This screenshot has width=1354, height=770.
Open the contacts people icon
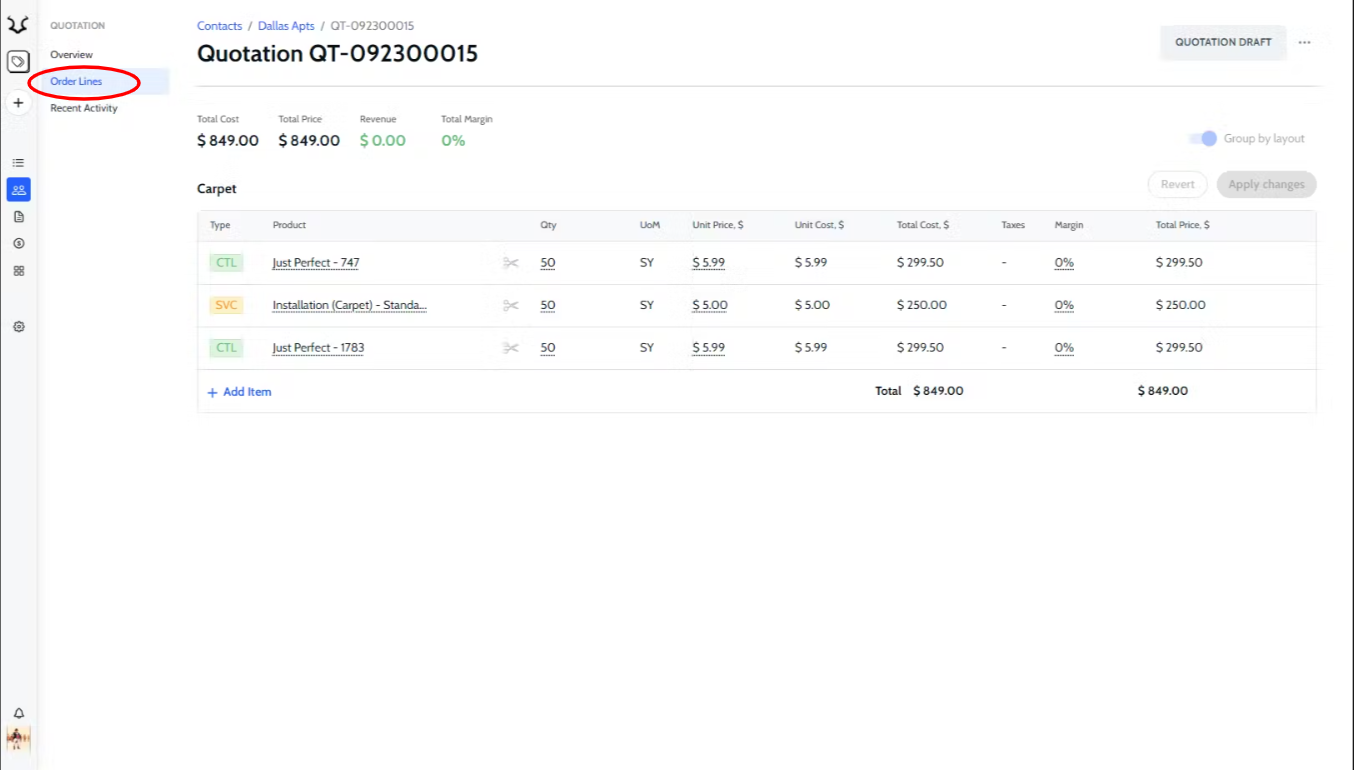[18, 189]
